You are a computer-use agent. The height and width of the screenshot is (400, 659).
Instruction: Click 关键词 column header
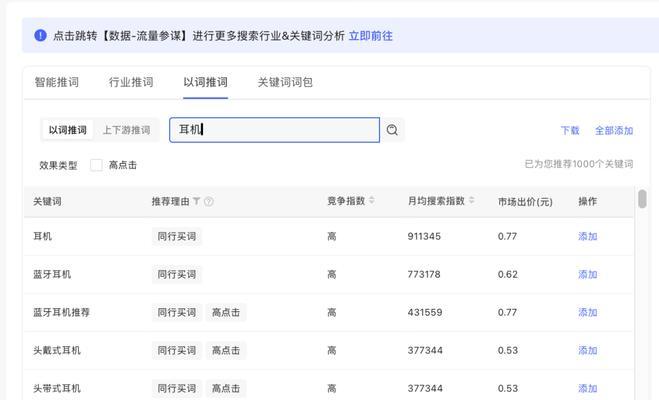click(x=47, y=202)
